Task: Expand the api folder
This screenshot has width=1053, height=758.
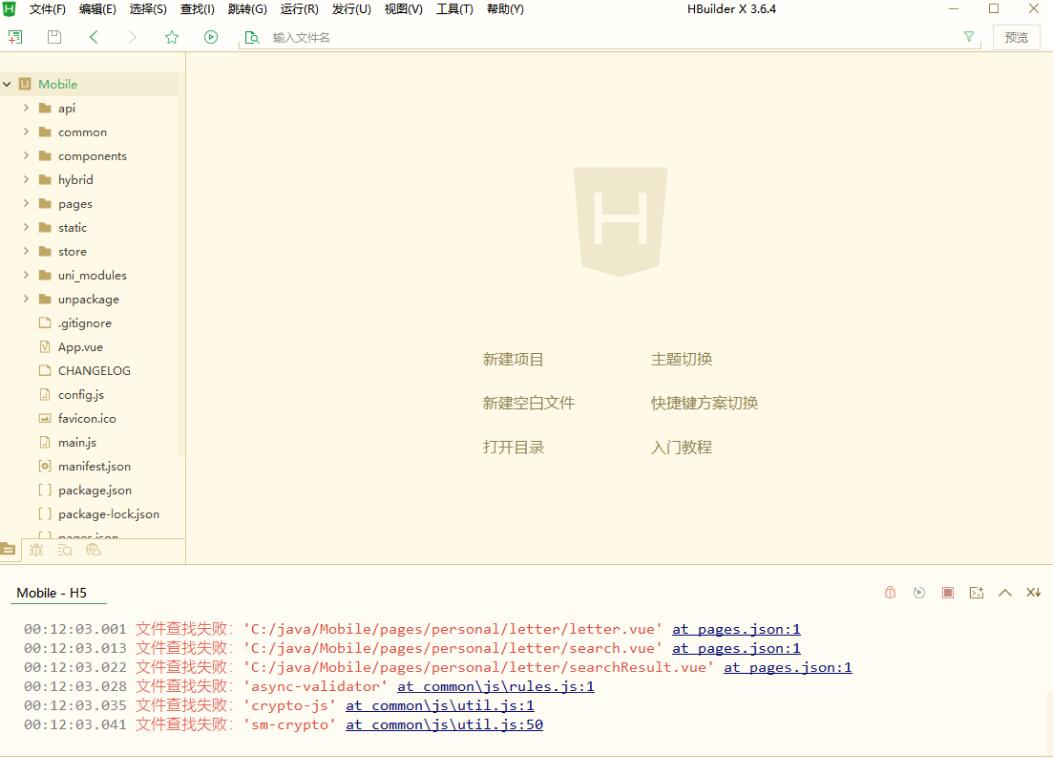Action: [x=26, y=107]
